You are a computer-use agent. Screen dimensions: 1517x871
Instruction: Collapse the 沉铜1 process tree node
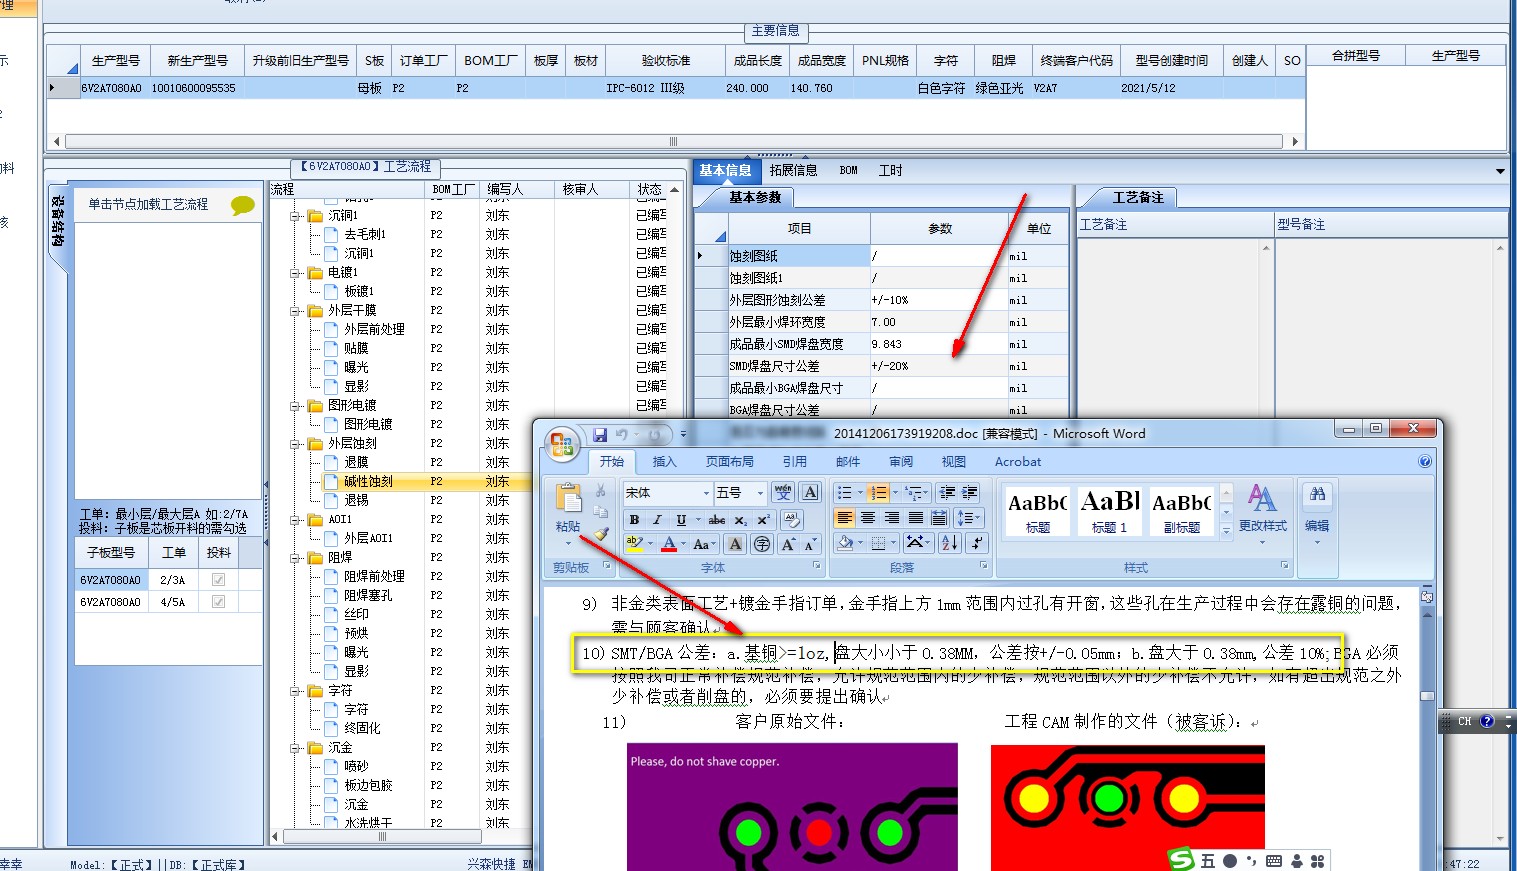(296, 216)
